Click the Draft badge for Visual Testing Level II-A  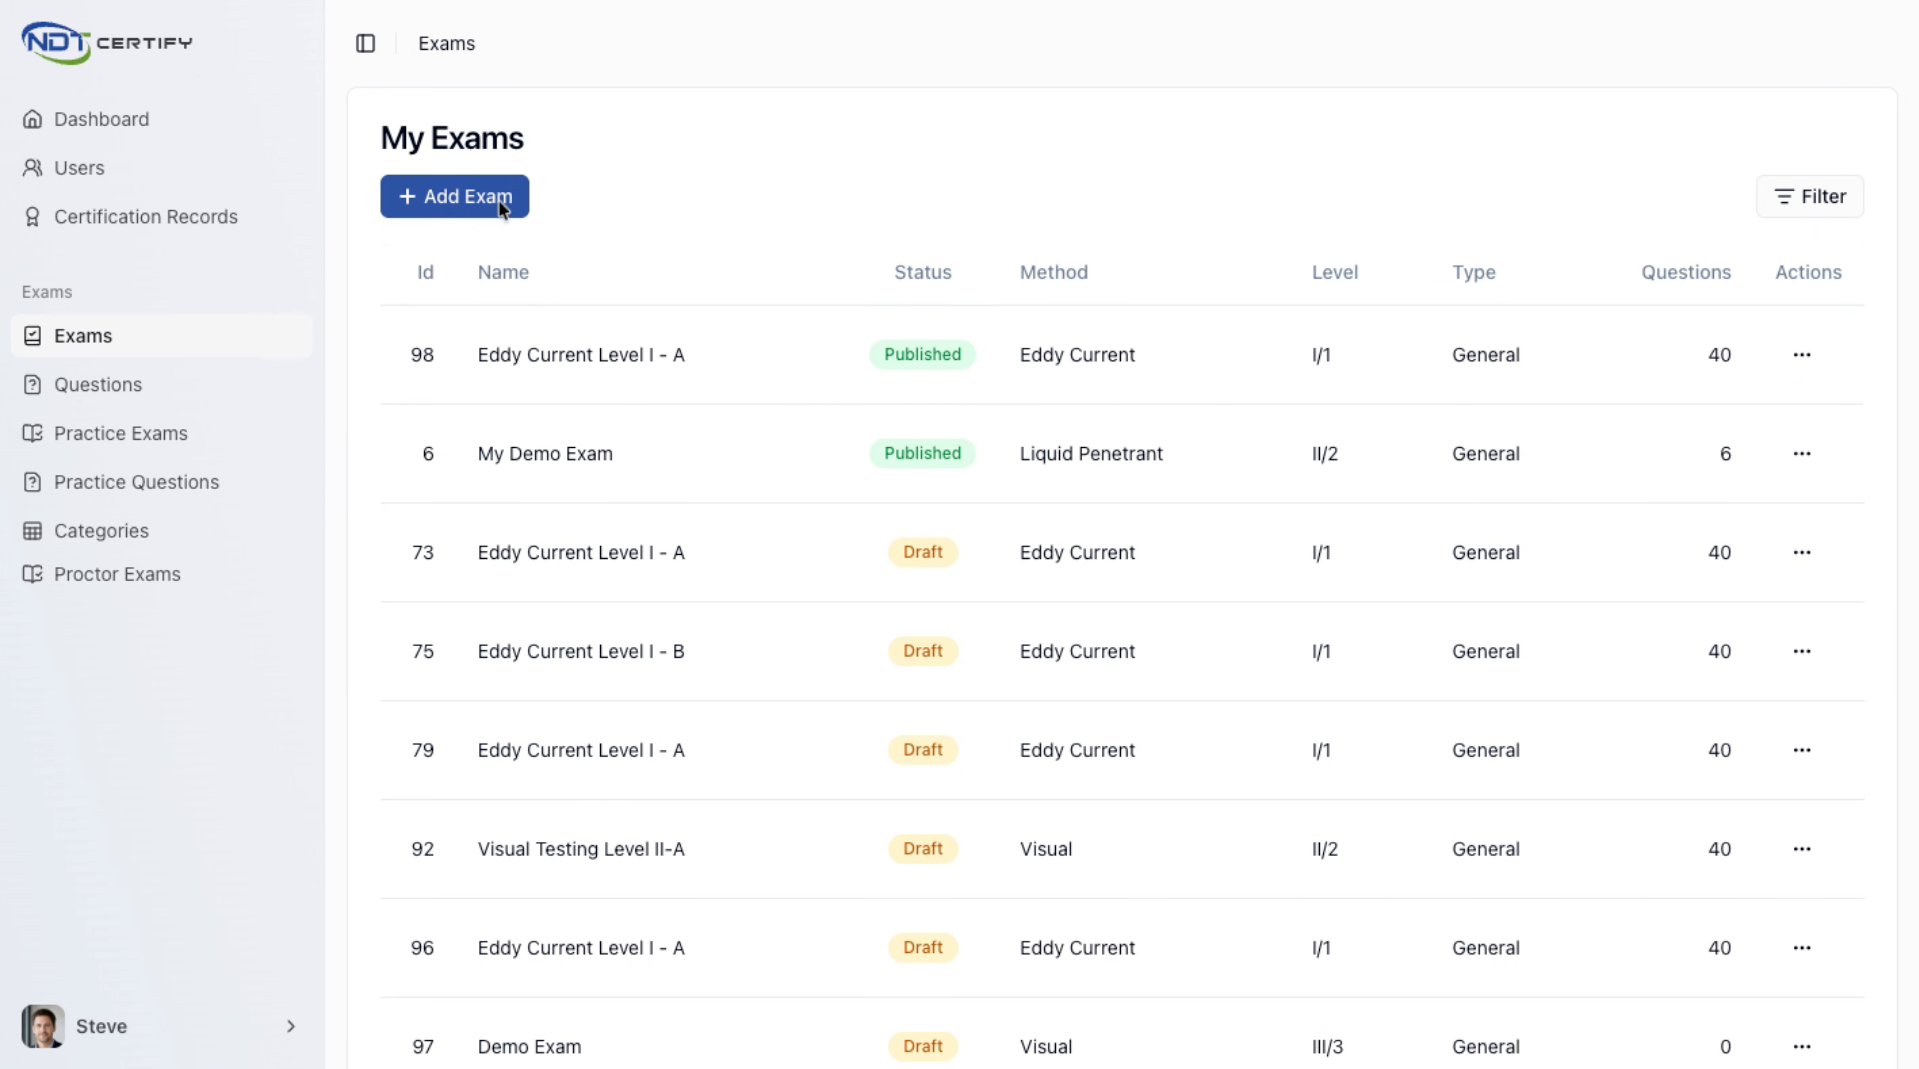point(922,849)
